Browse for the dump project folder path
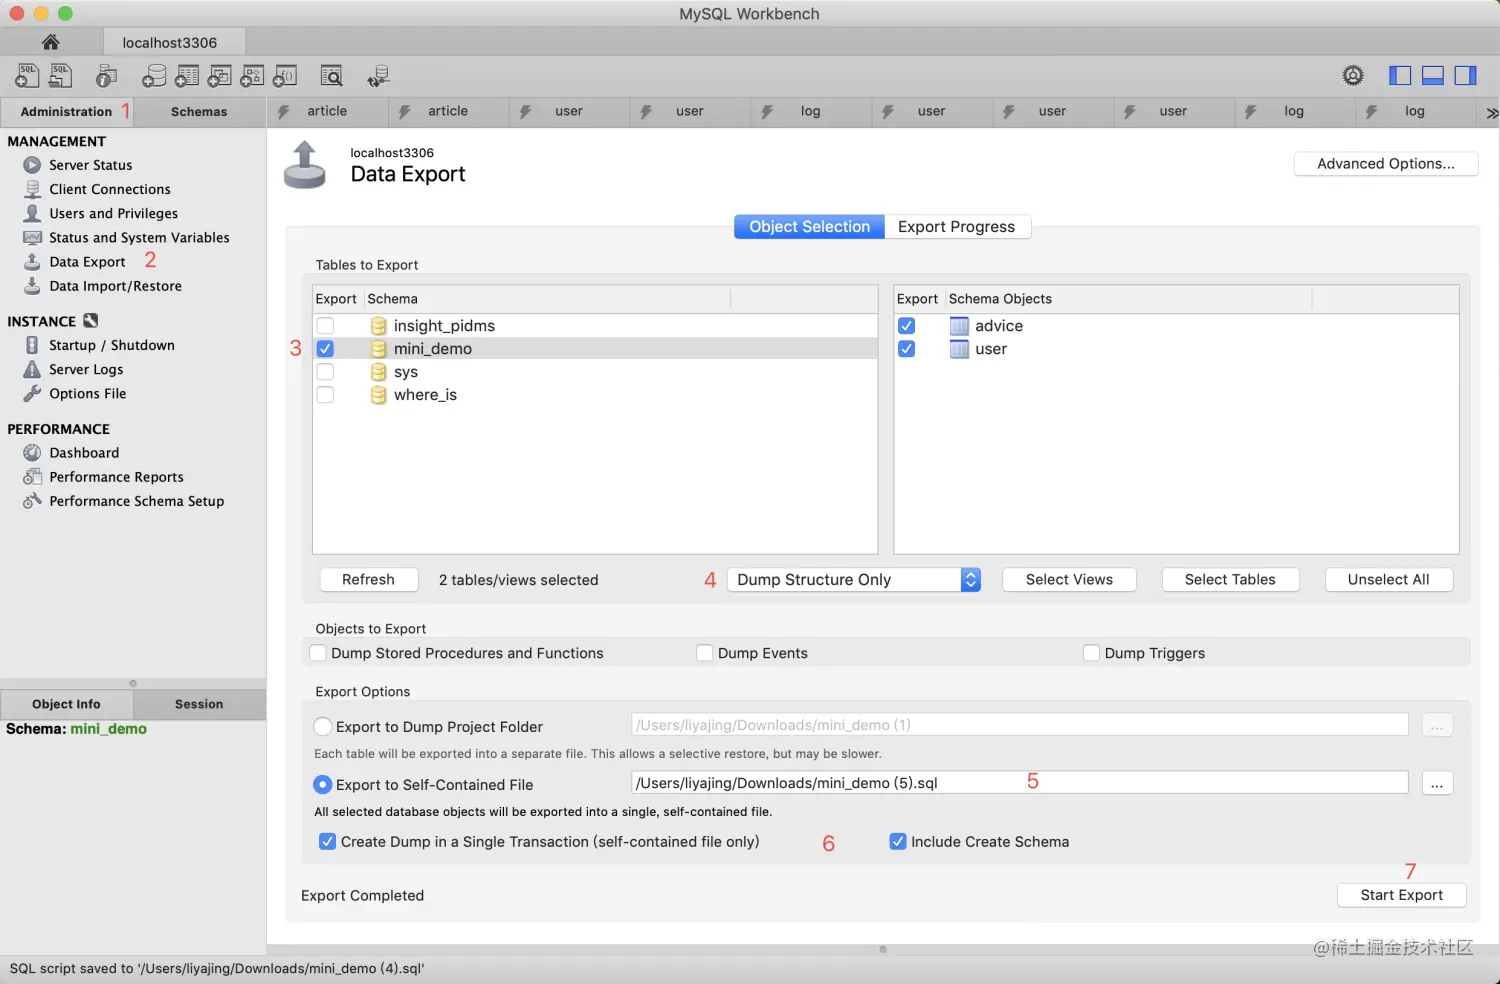This screenshot has height=984, width=1500. coord(1437,726)
